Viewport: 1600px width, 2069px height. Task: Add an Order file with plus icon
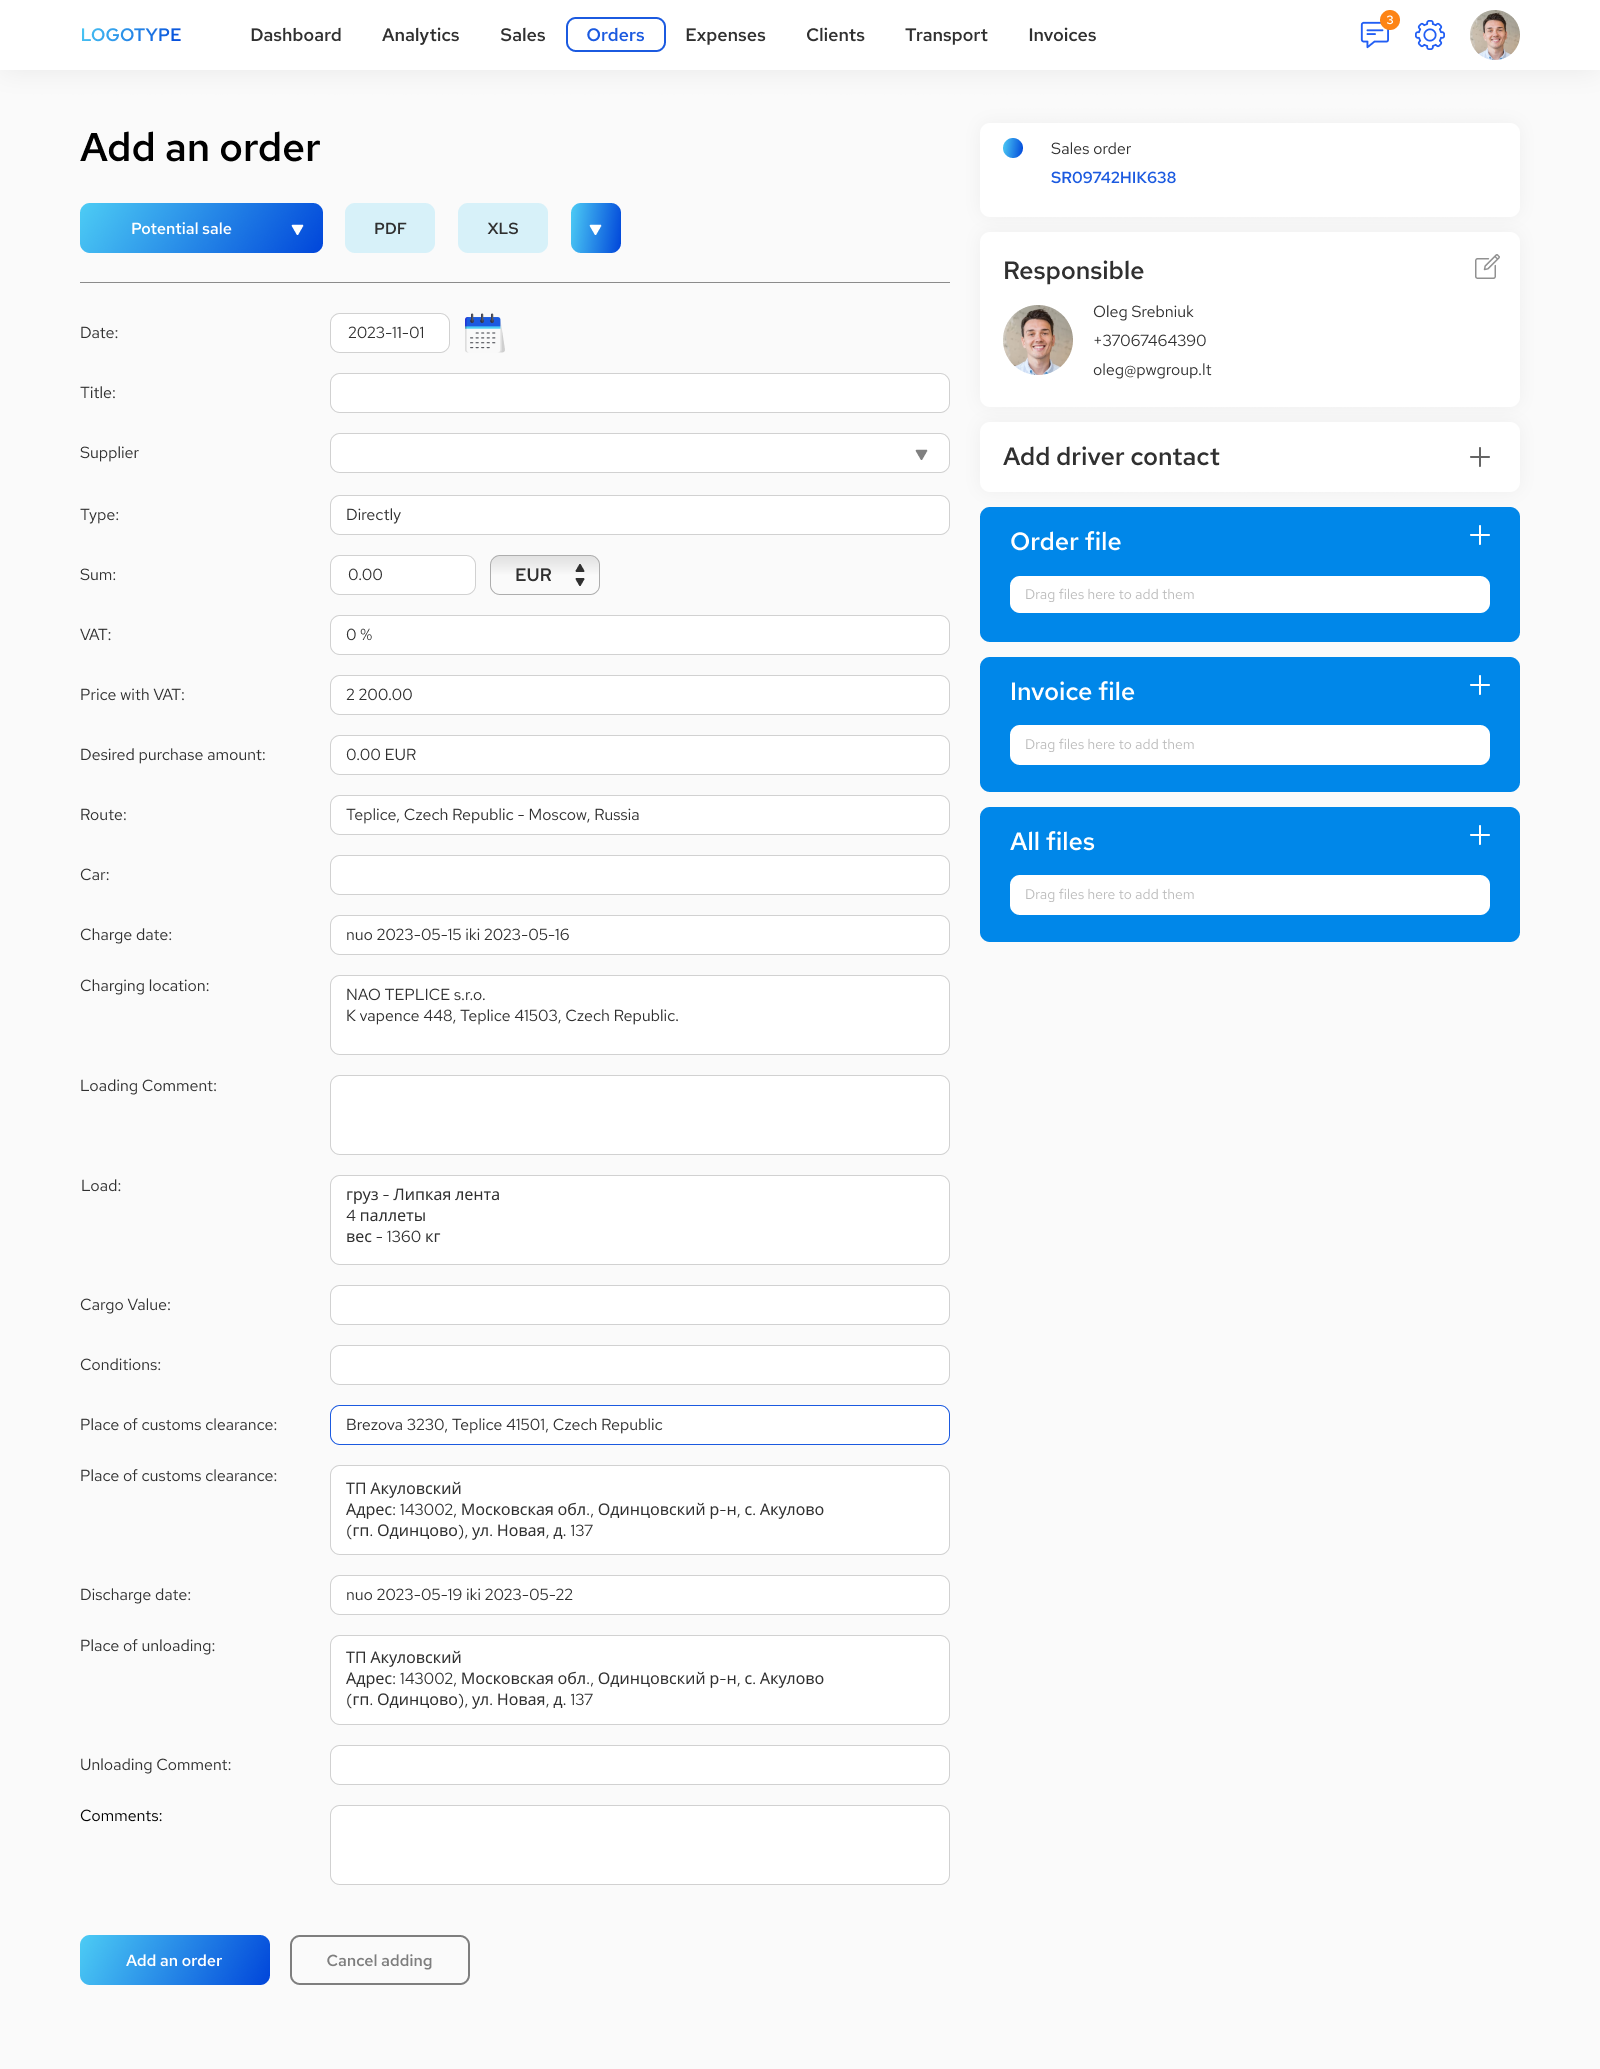pos(1480,536)
